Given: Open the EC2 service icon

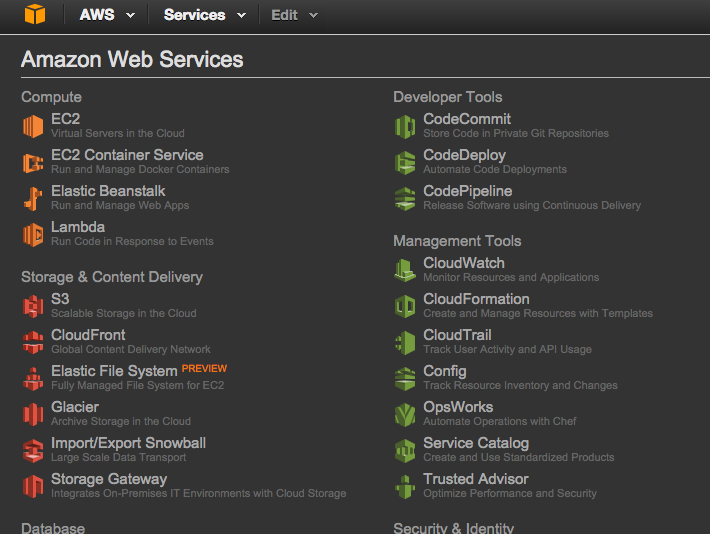Looking at the screenshot, I should (33, 126).
